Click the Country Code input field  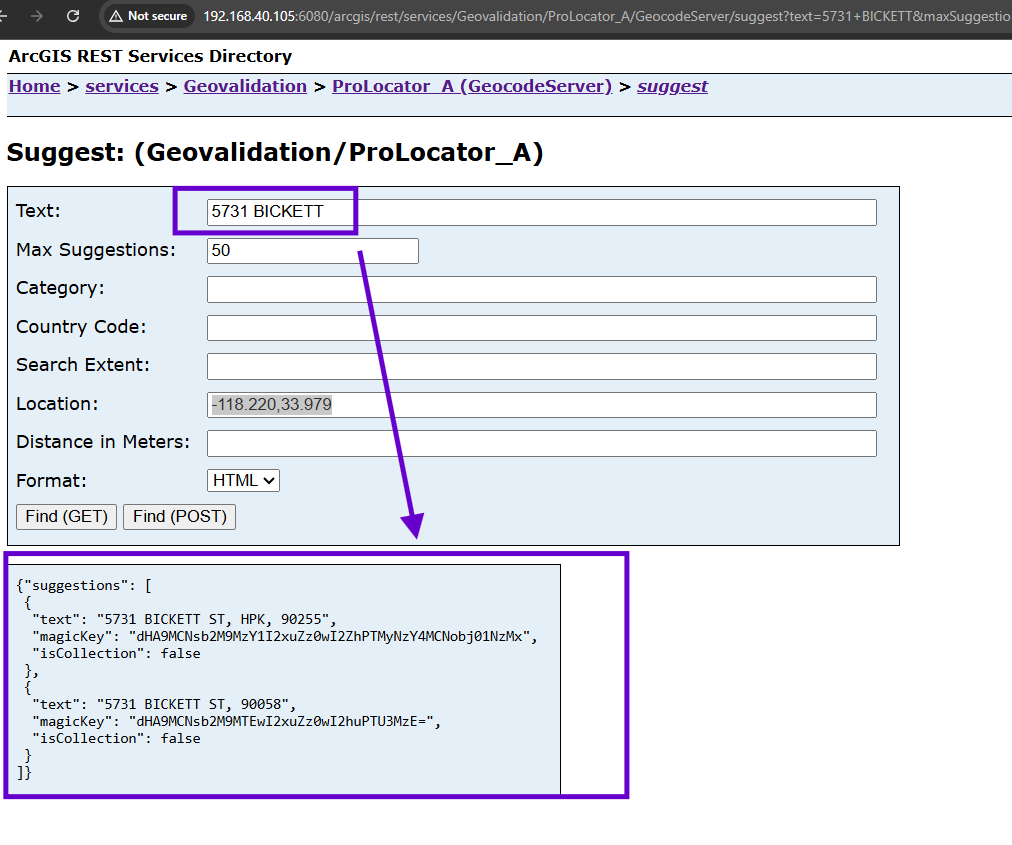point(541,327)
